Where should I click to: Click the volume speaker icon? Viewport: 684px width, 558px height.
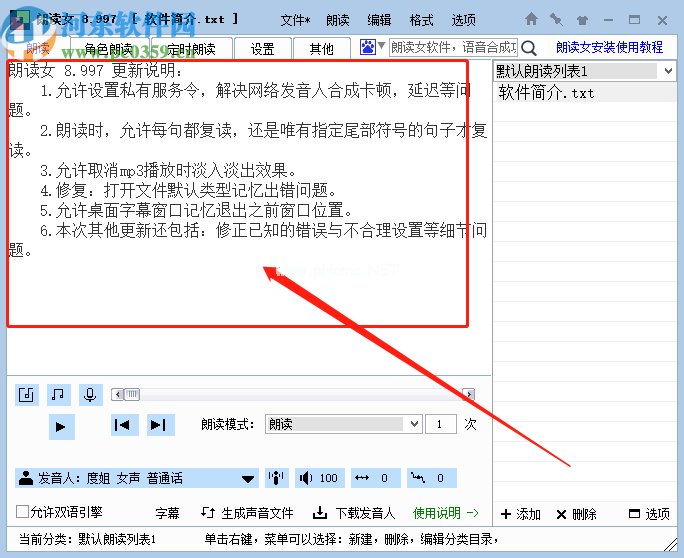point(305,478)
